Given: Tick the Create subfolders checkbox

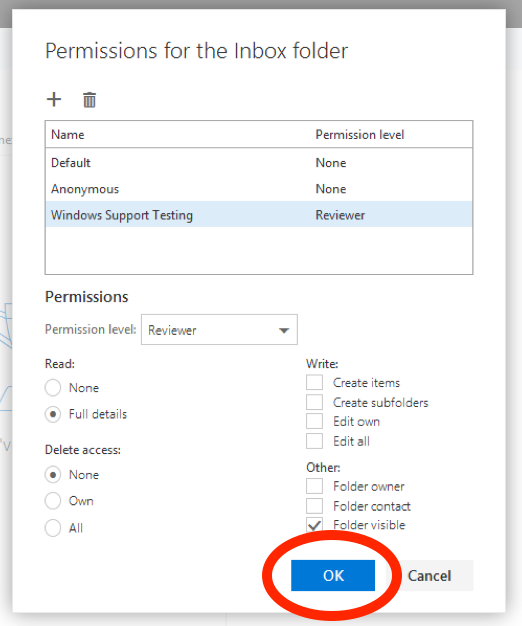Looking at the screenshot, I should point(314,402).
